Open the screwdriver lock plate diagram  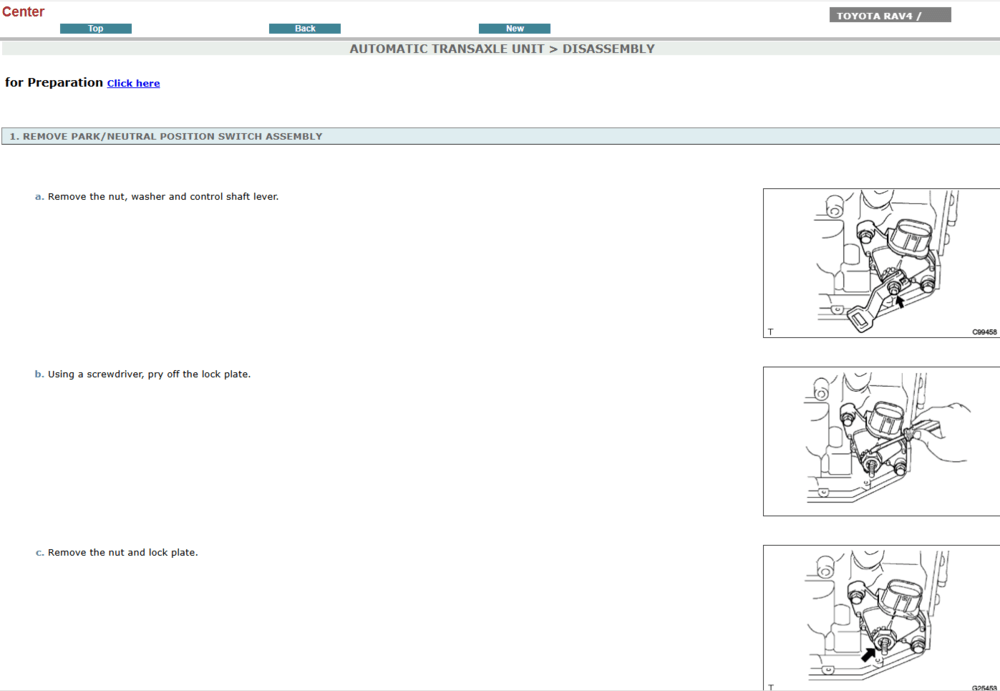(x=881, y=441)
